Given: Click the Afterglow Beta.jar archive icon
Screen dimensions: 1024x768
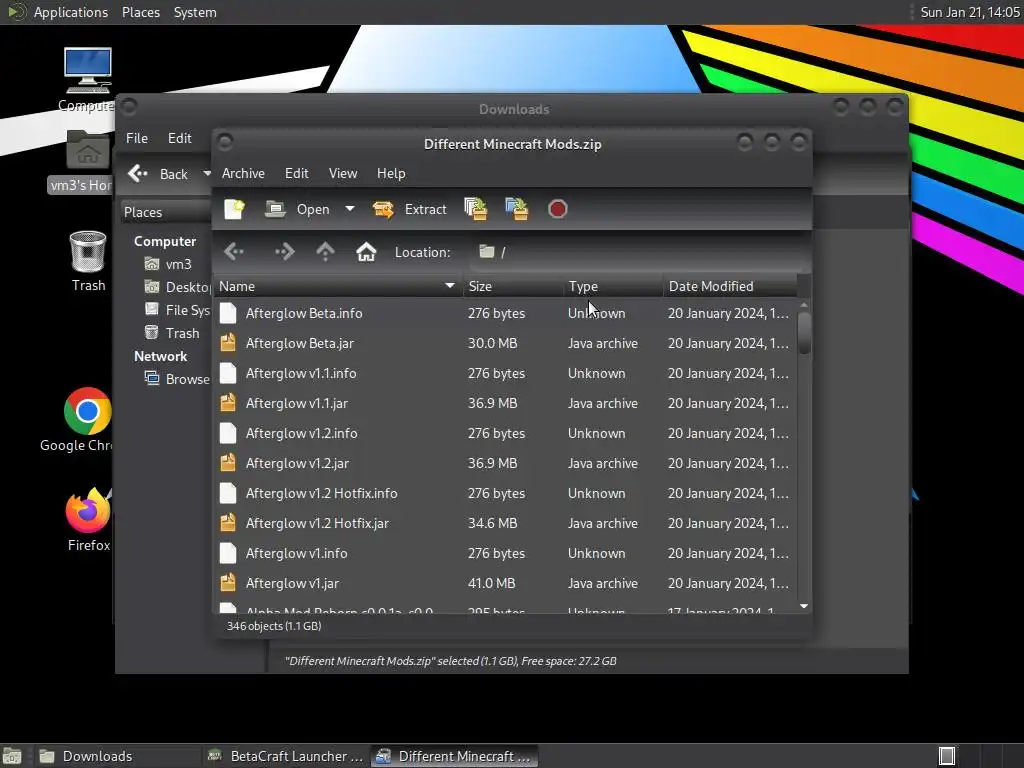Looking at the screenshot, I should pyautogui.click(x=227, y=343).
